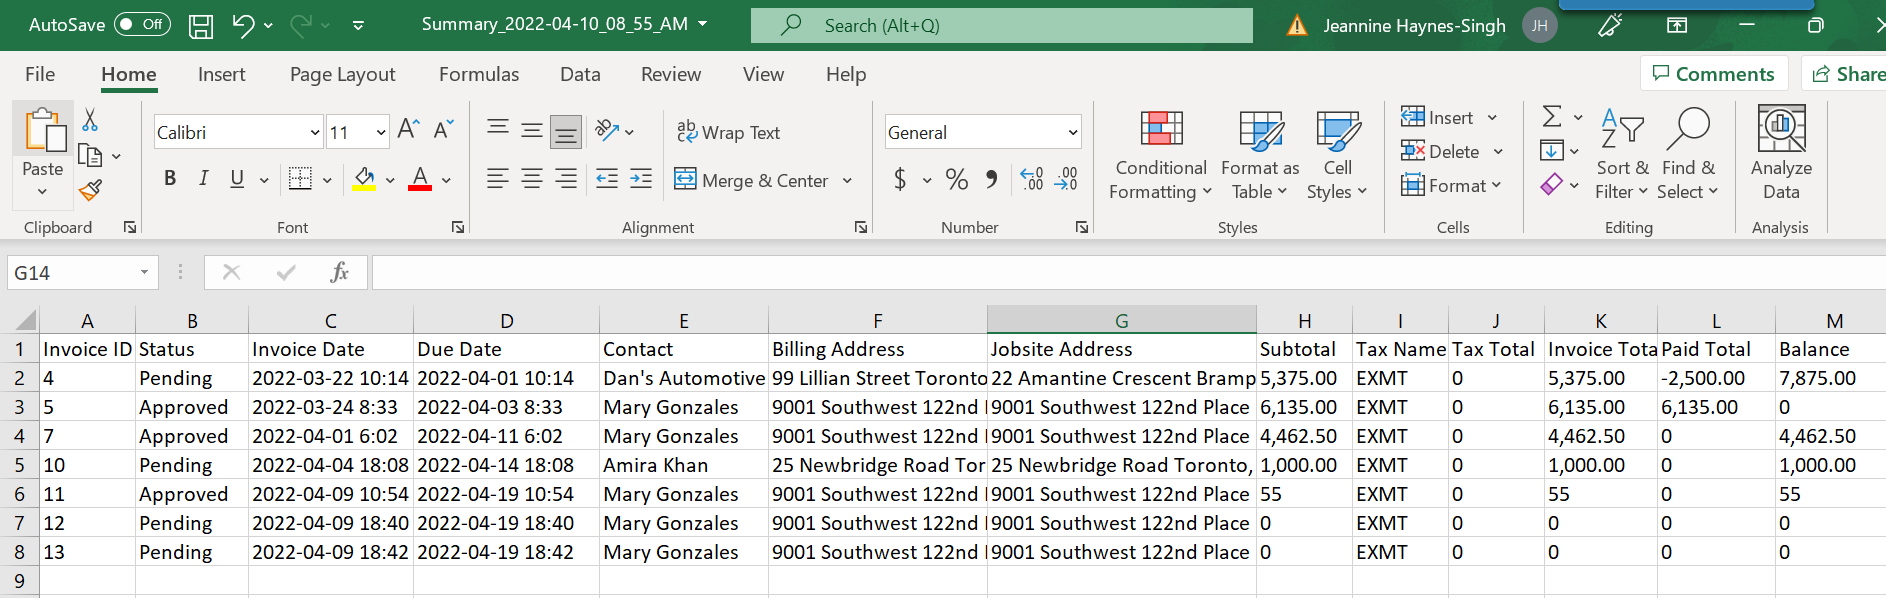Open the Formulas ribbon tab

[x=479, y=75]
